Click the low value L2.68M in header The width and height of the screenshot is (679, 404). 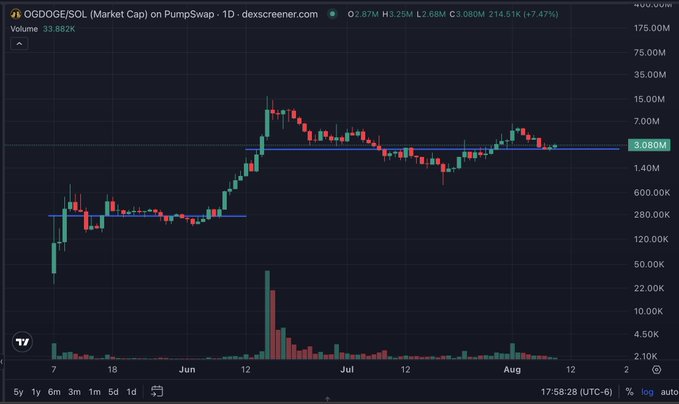[x=431, y=14]
